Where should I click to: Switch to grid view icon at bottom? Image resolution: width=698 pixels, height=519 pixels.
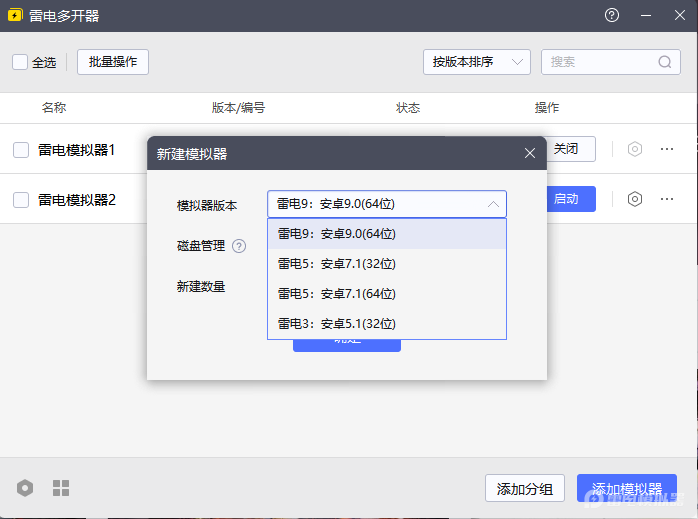point(61,488)
